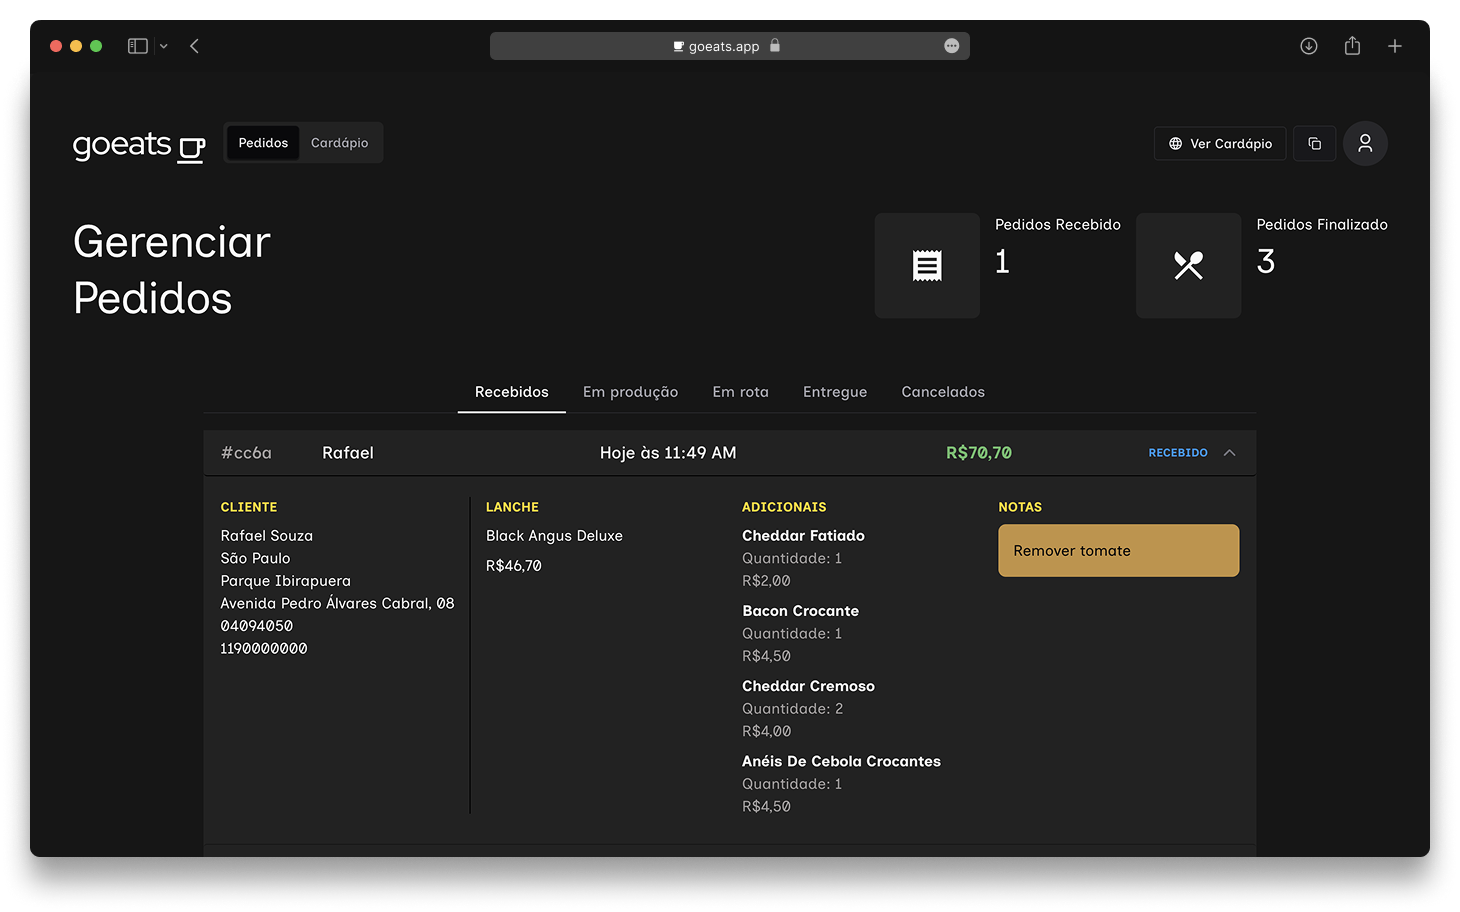Screen dimensions: 1460x912
Task: Click Pedidos Finalizado count label
Action: point(1322,225)
